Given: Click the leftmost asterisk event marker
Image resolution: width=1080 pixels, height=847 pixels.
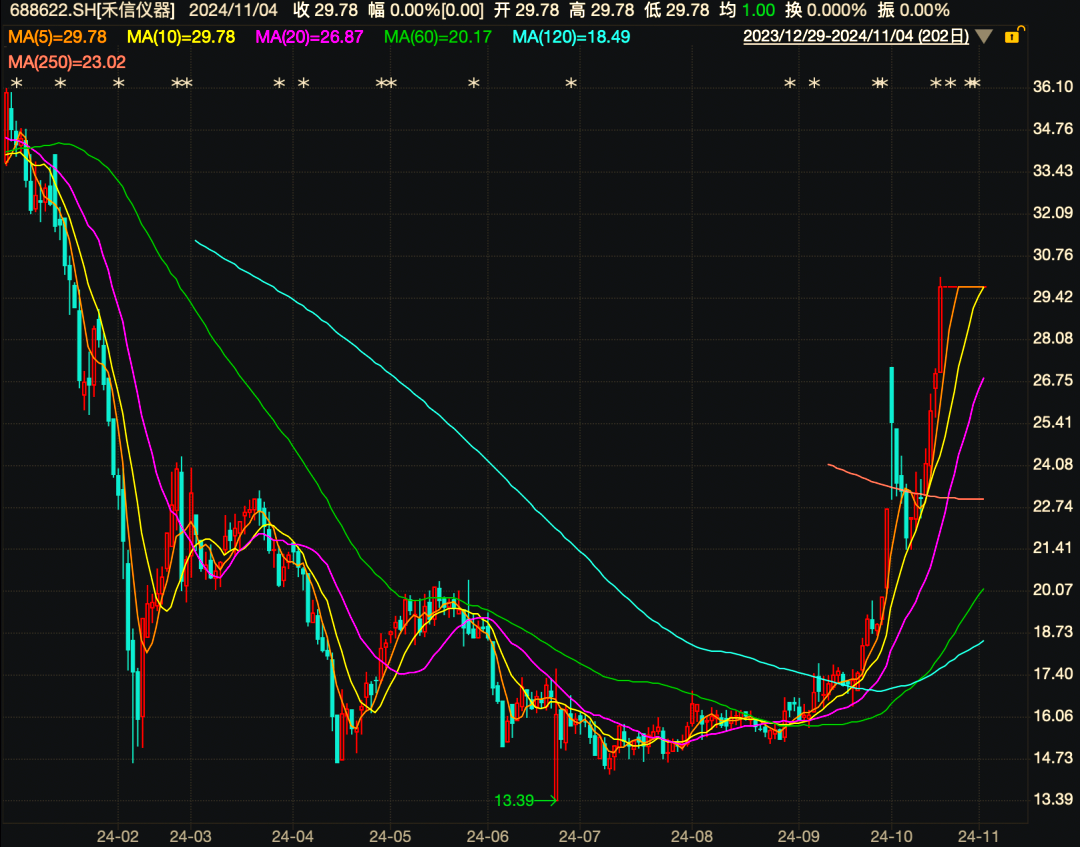Looking at the screenshot, I should pyautogui.click(x=16, y=84).
